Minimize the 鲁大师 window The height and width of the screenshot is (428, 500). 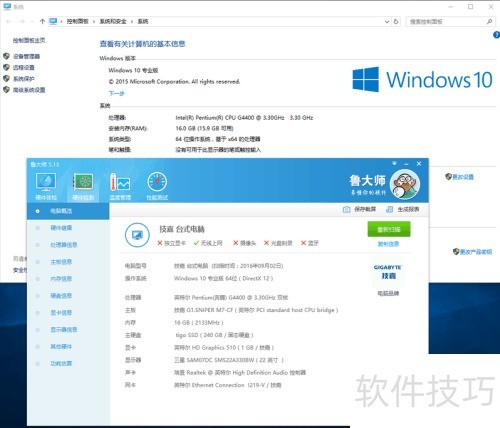tap(406, 164)
